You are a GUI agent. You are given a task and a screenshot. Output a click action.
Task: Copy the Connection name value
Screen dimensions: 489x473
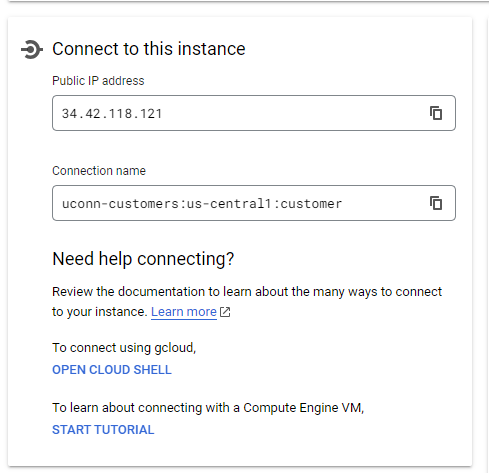[436, 203]
